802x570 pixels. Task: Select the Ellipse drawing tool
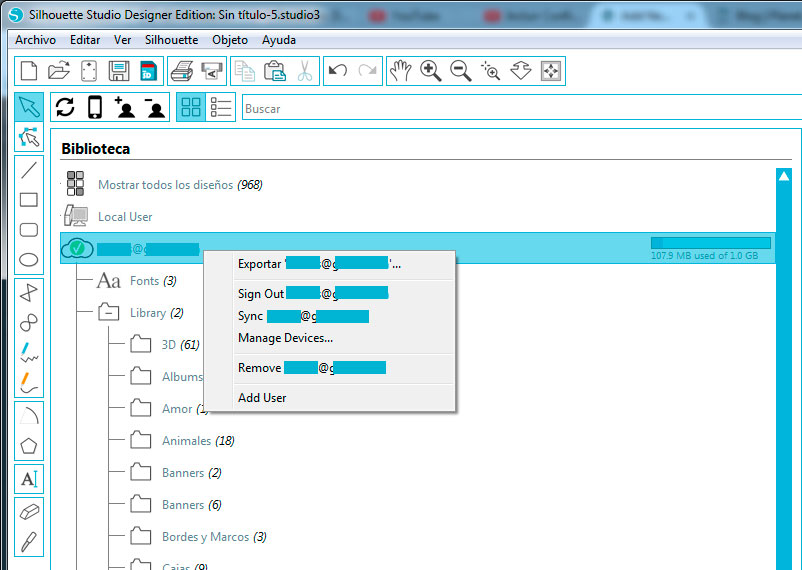pyautogui.click(x=29, y=259)
